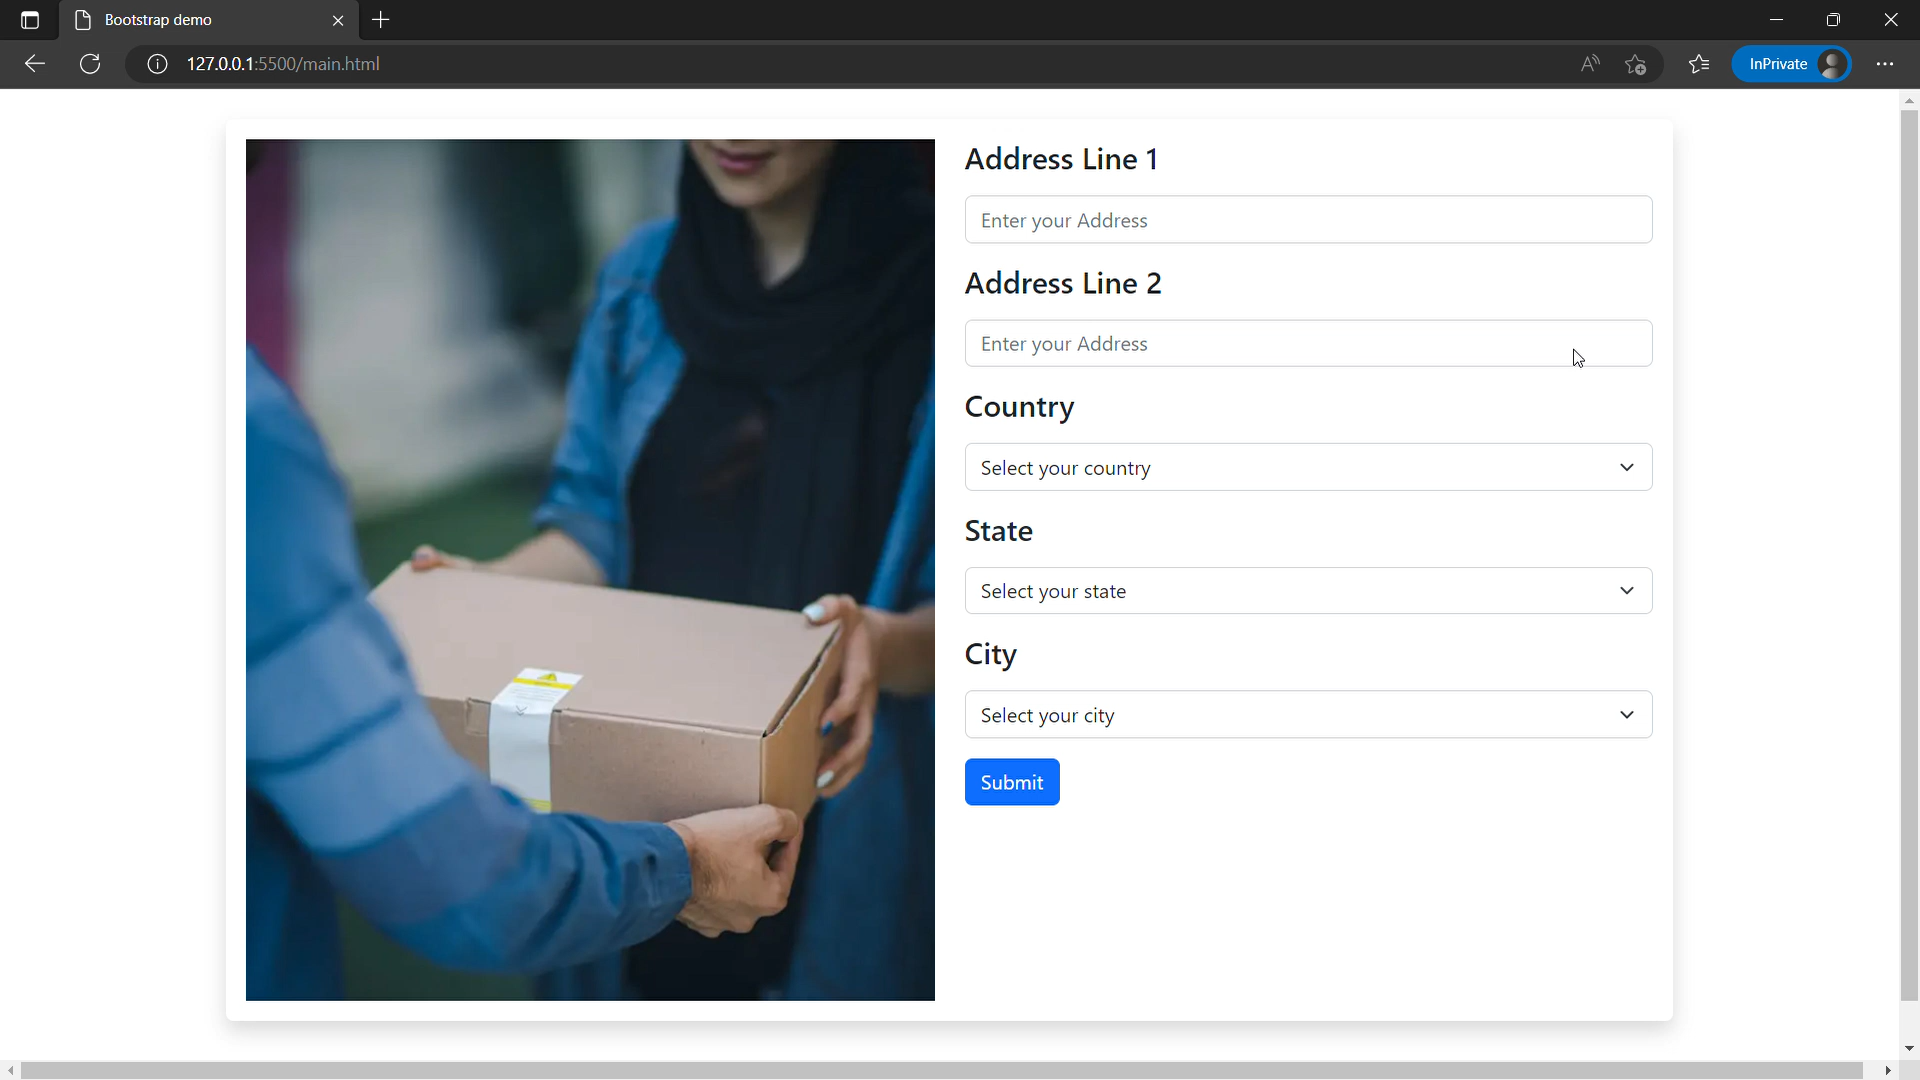
Task: Refresh the page with reload icon
Action: pos(90,64)
